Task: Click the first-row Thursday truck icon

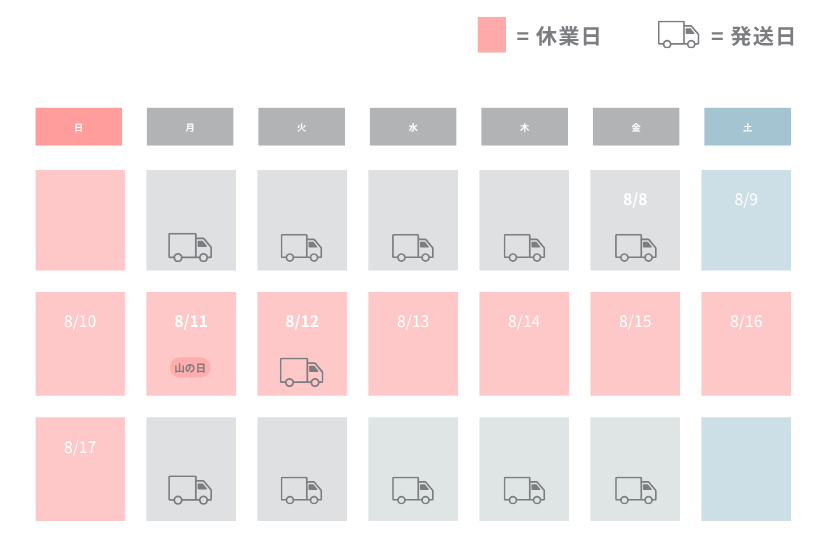Action: pyautogui.click(x=524, y=247)
